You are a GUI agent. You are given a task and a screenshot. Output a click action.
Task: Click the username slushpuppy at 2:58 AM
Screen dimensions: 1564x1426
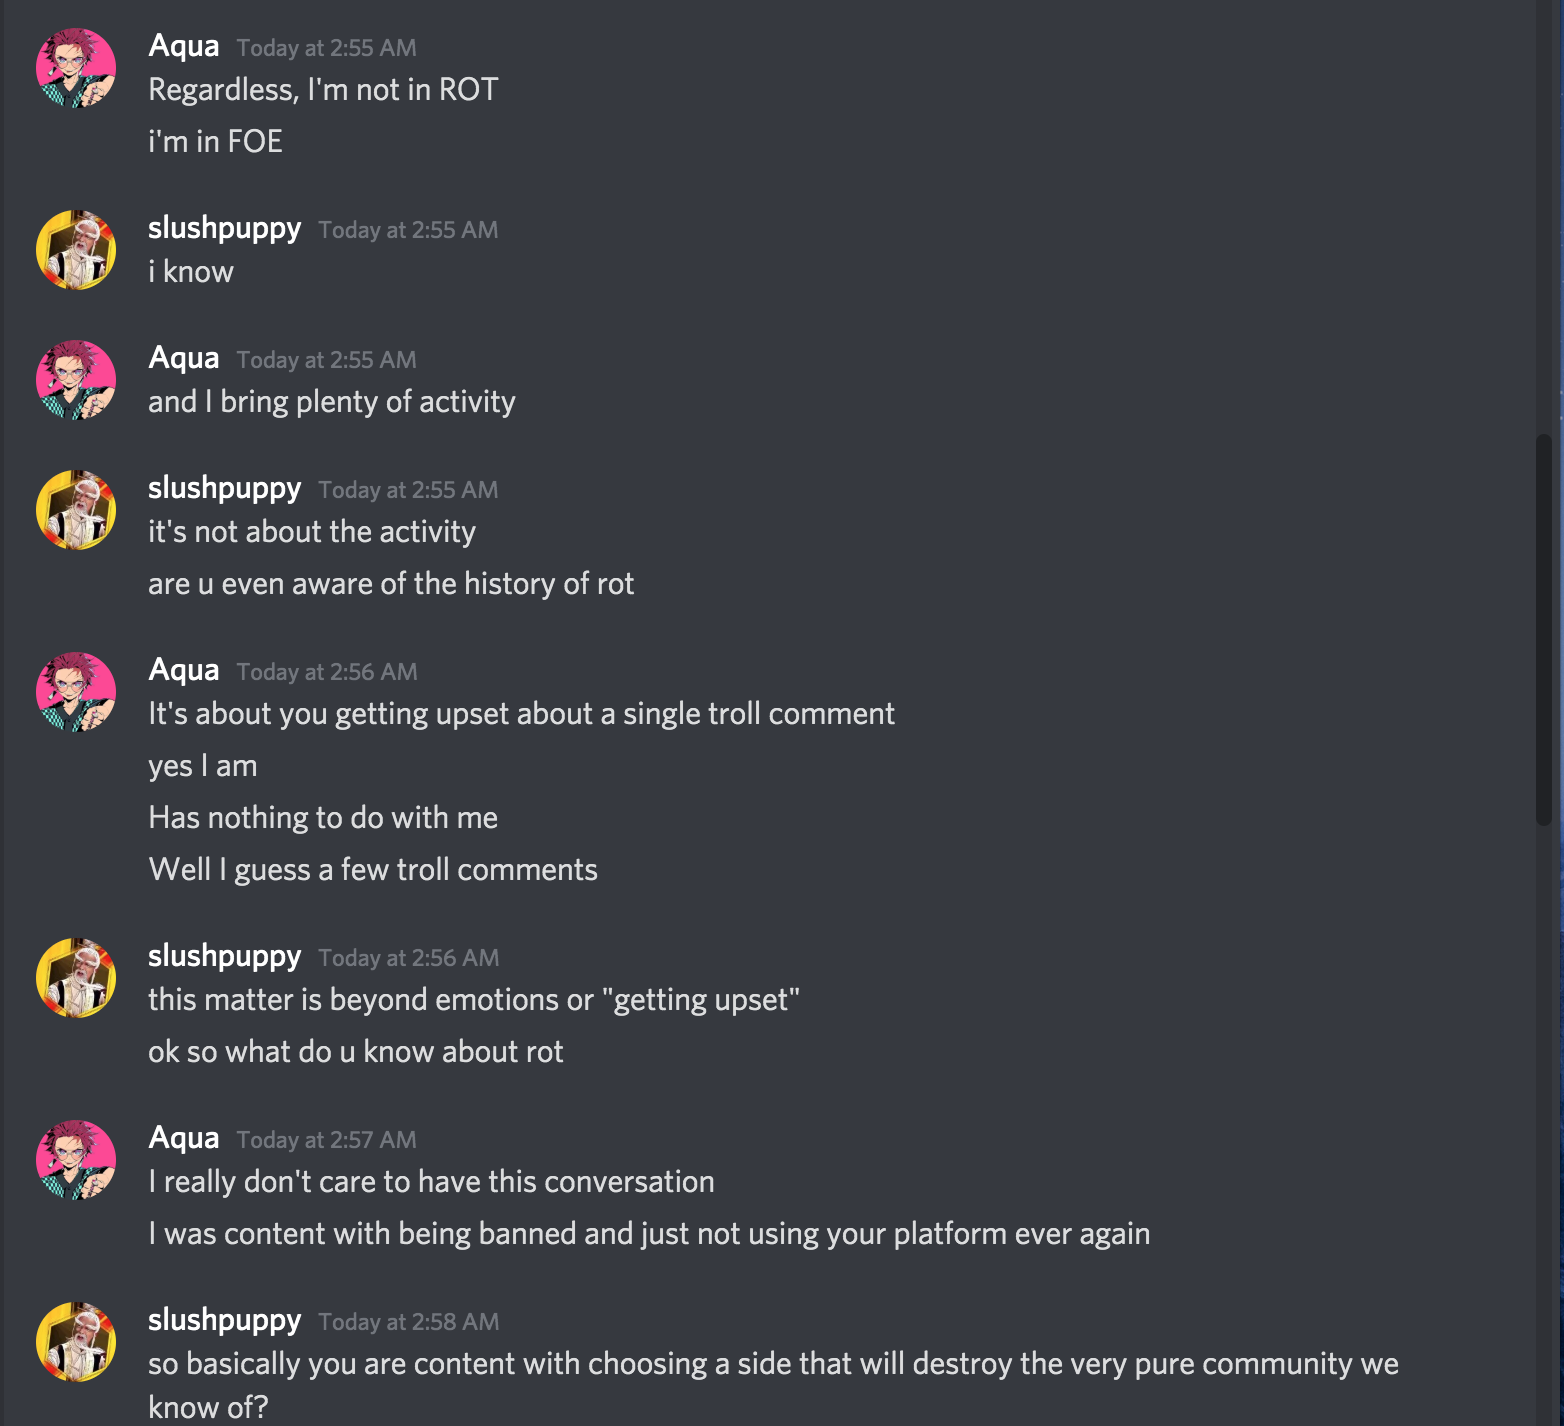click(x=224, y=1321)
